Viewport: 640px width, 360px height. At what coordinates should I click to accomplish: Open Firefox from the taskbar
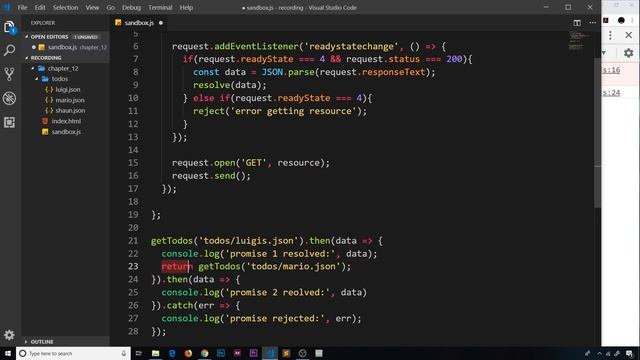[x=188, y=353]
